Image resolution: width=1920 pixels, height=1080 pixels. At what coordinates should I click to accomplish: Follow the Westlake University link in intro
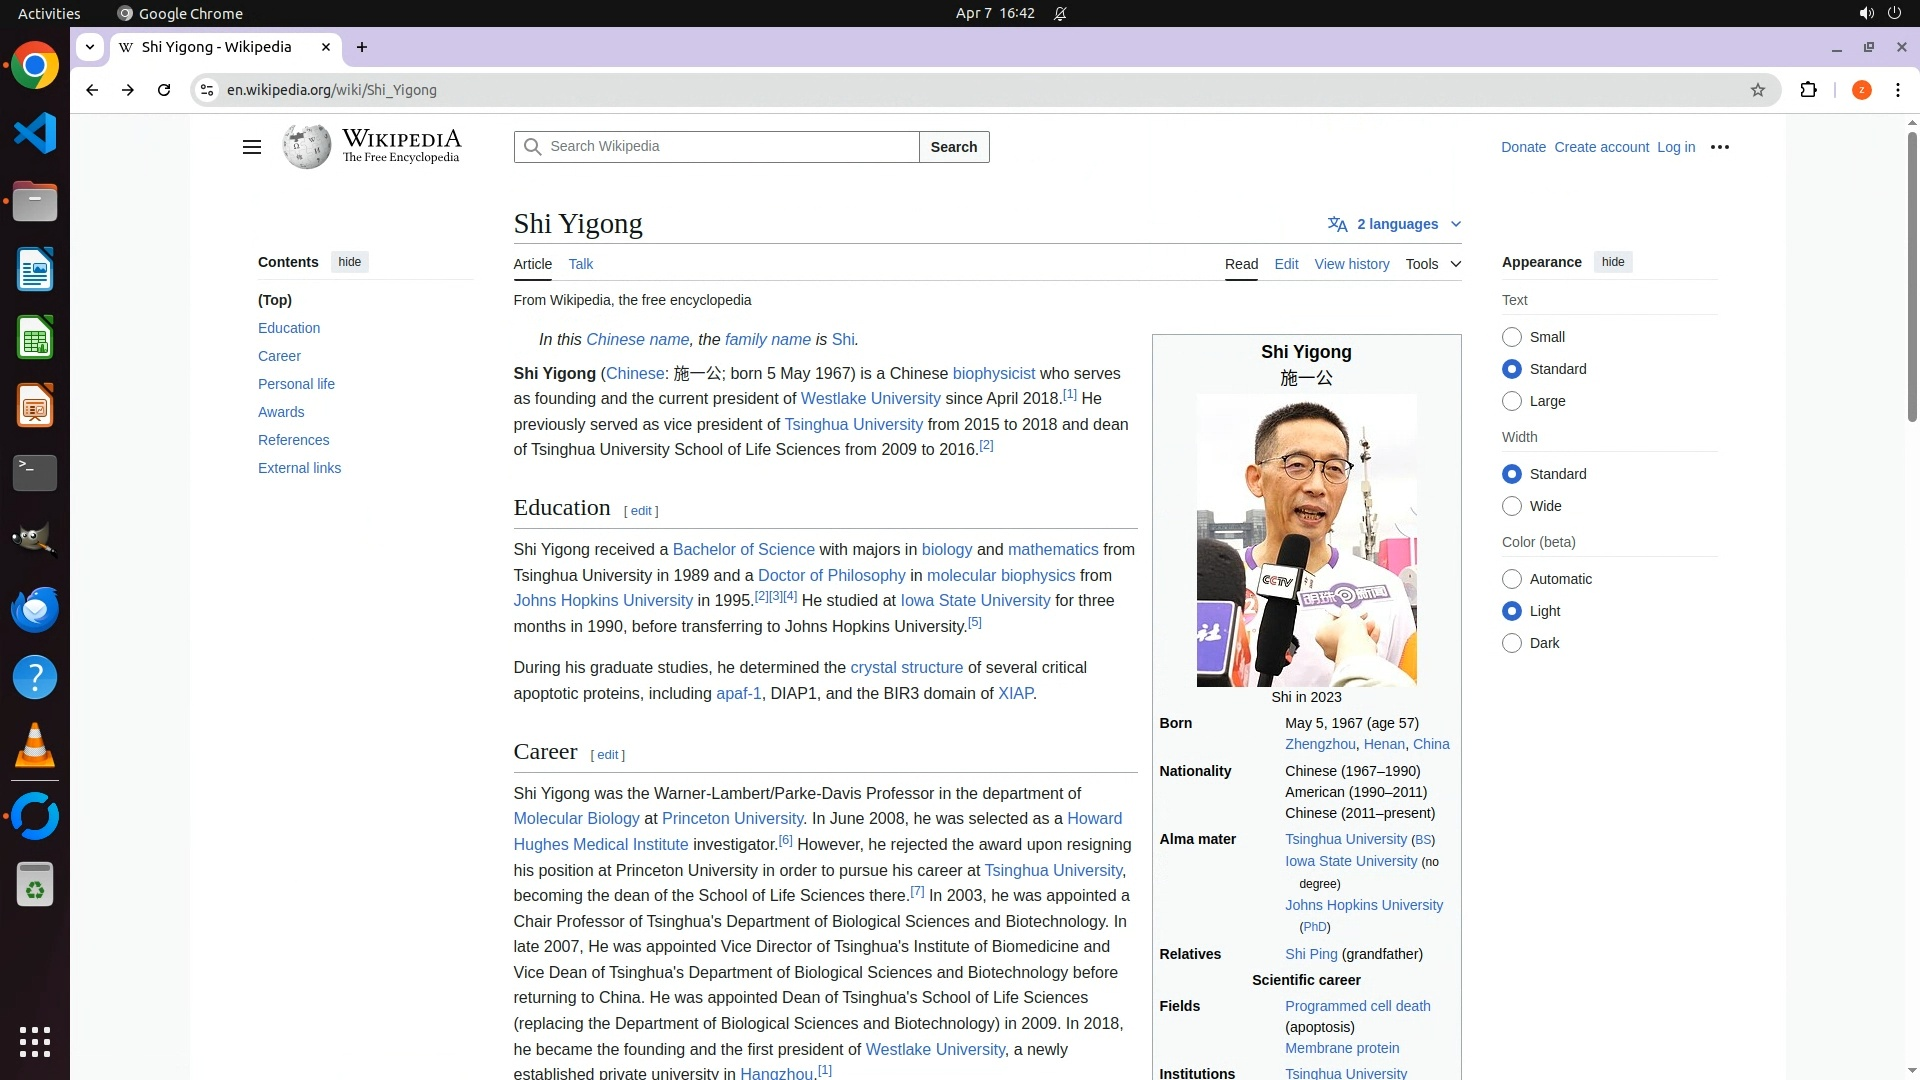pyautogui.click(x=870, y=398)
